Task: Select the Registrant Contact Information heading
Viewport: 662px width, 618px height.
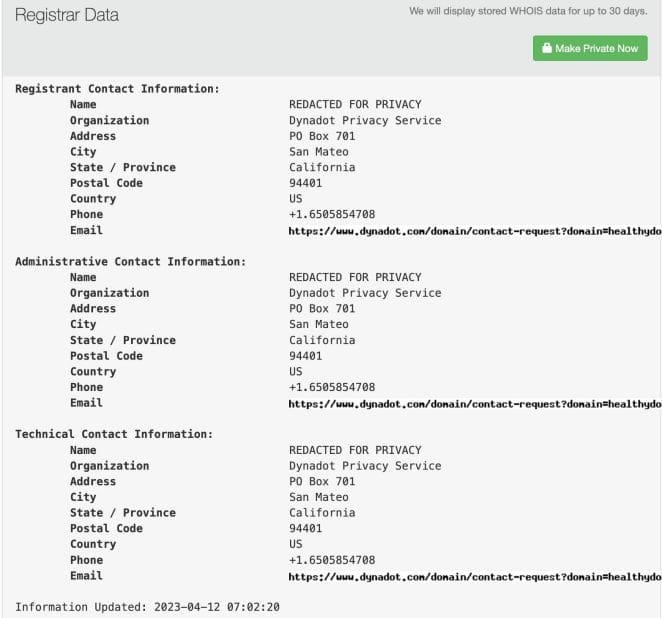Action: coord(117,89)
